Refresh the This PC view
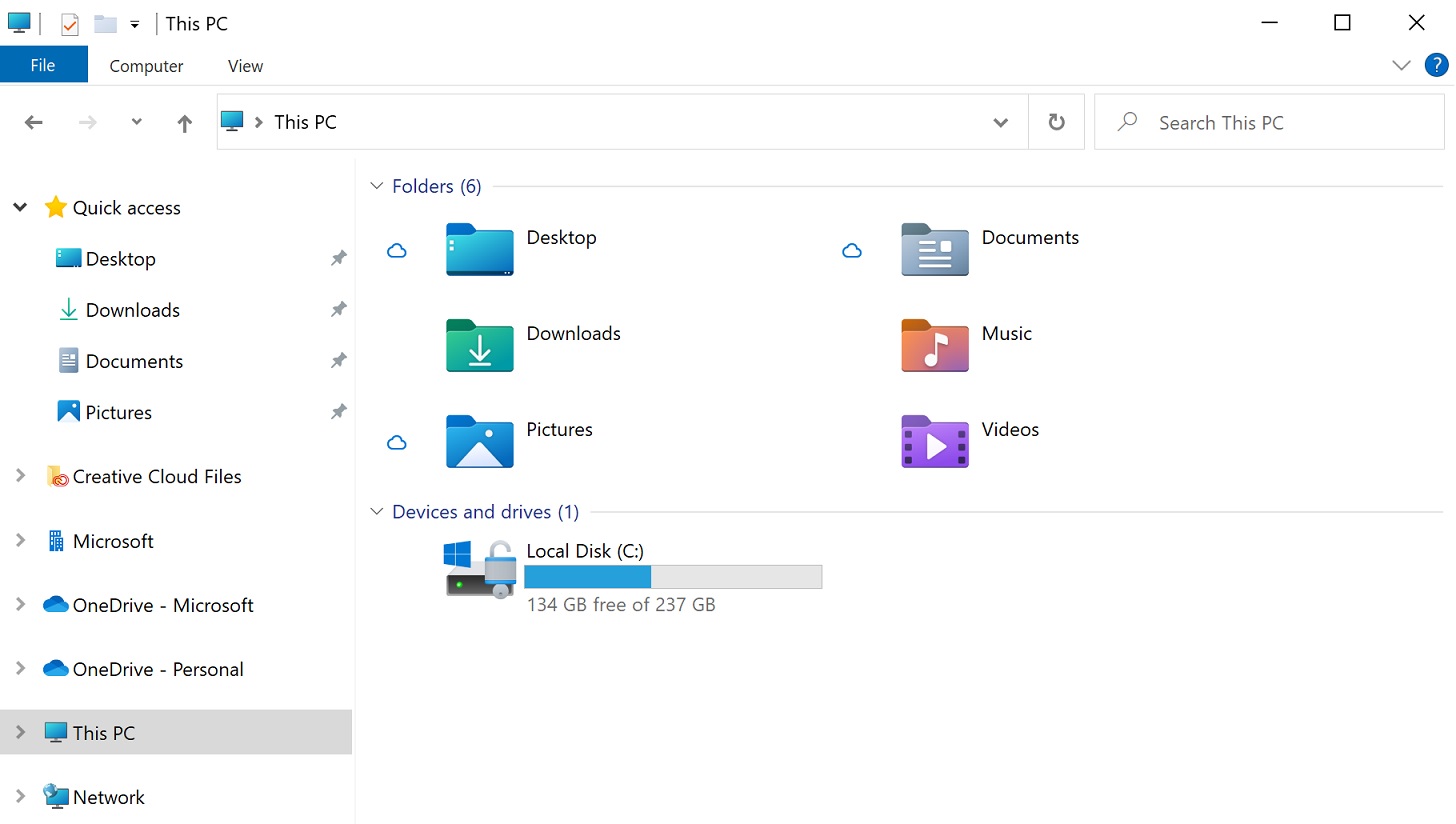The width and height of the screenshot is (1456, 824). pyautogui.click(x=1056, y=121)
